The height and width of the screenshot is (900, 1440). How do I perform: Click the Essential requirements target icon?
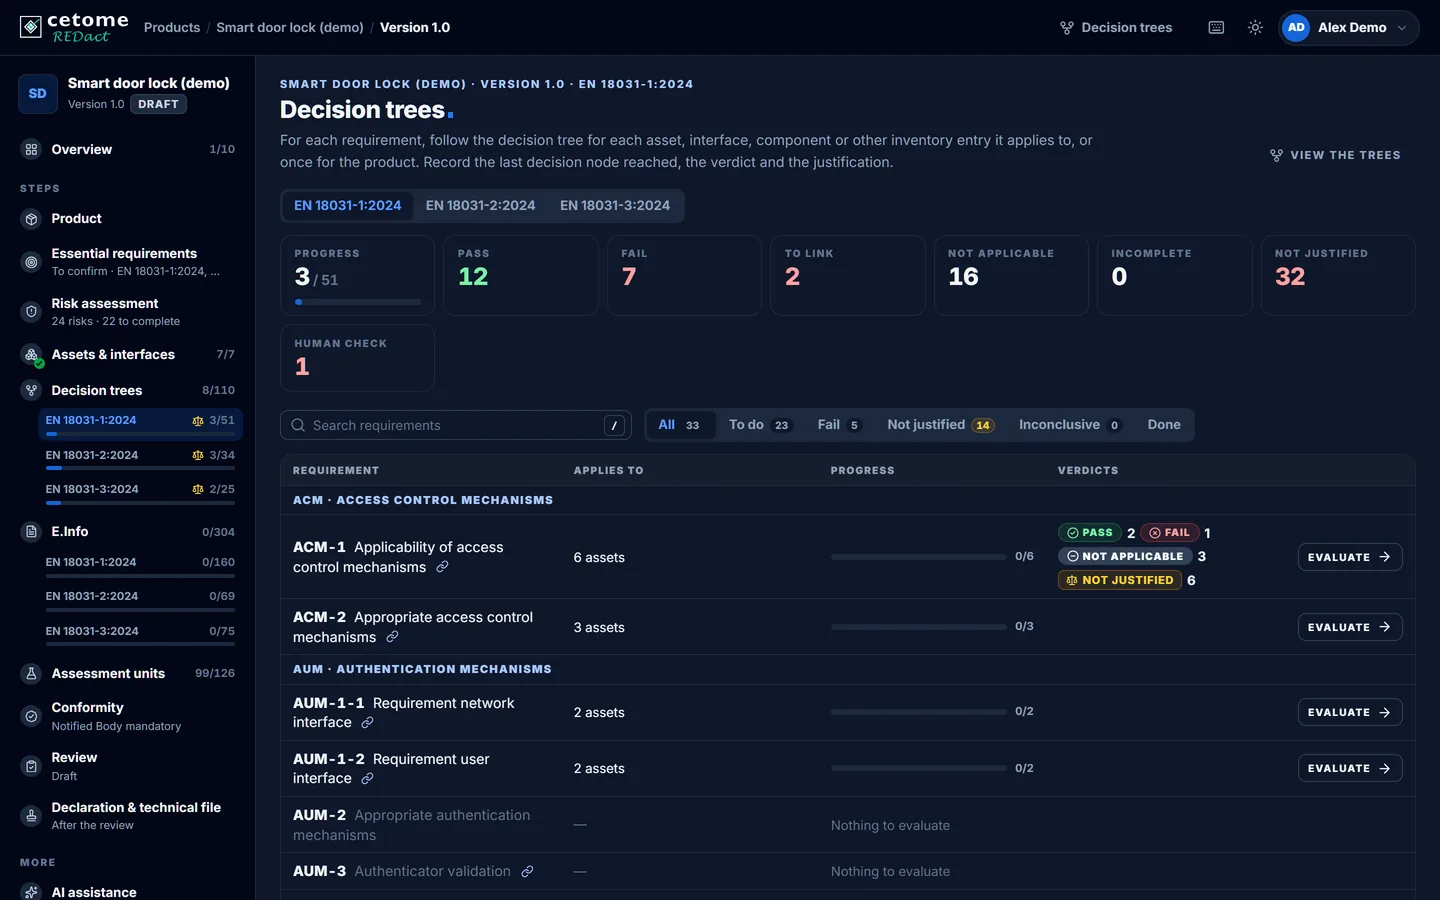(31, 262)
